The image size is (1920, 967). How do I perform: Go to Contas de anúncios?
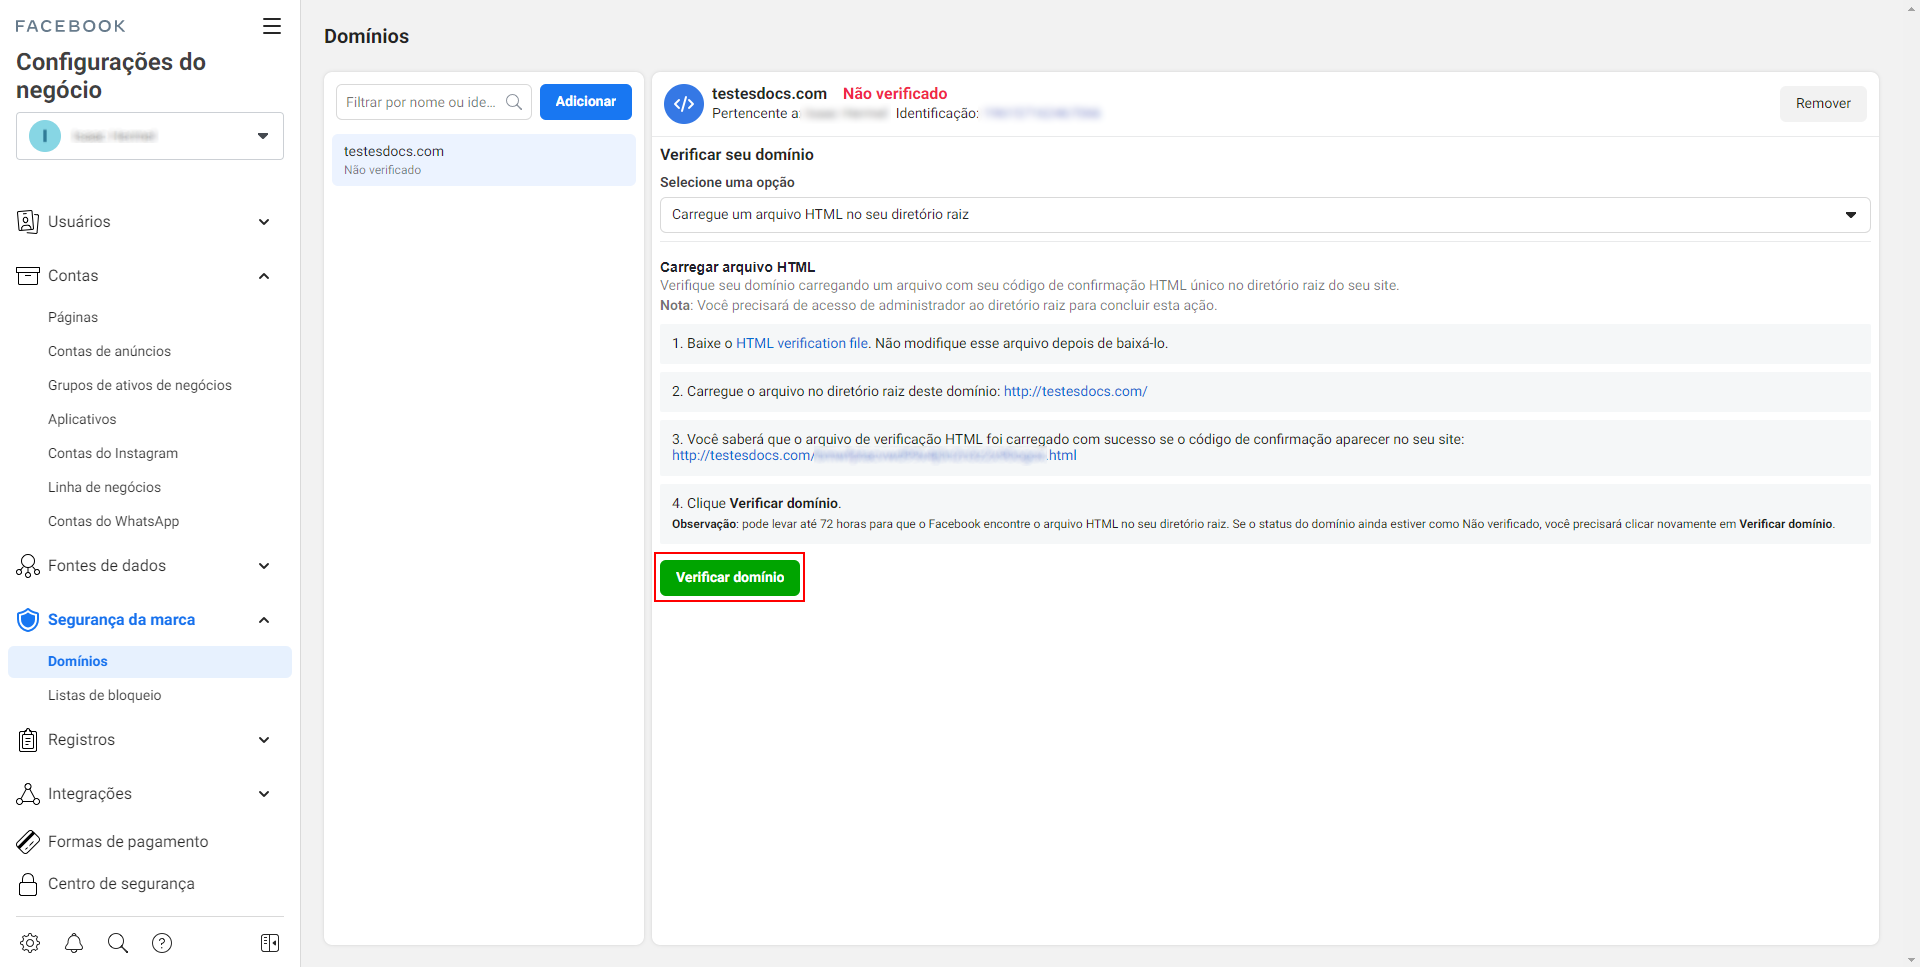click(x=109, y=351)
